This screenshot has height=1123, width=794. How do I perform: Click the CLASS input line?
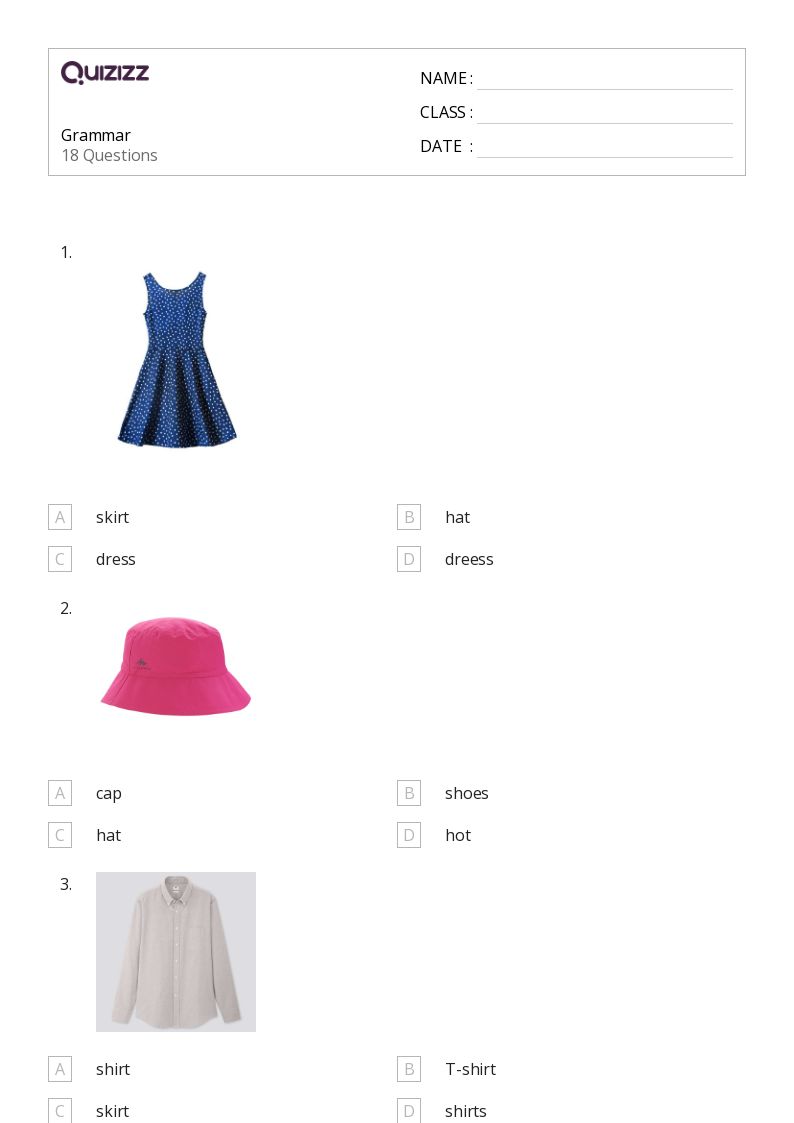click(605, 114)
